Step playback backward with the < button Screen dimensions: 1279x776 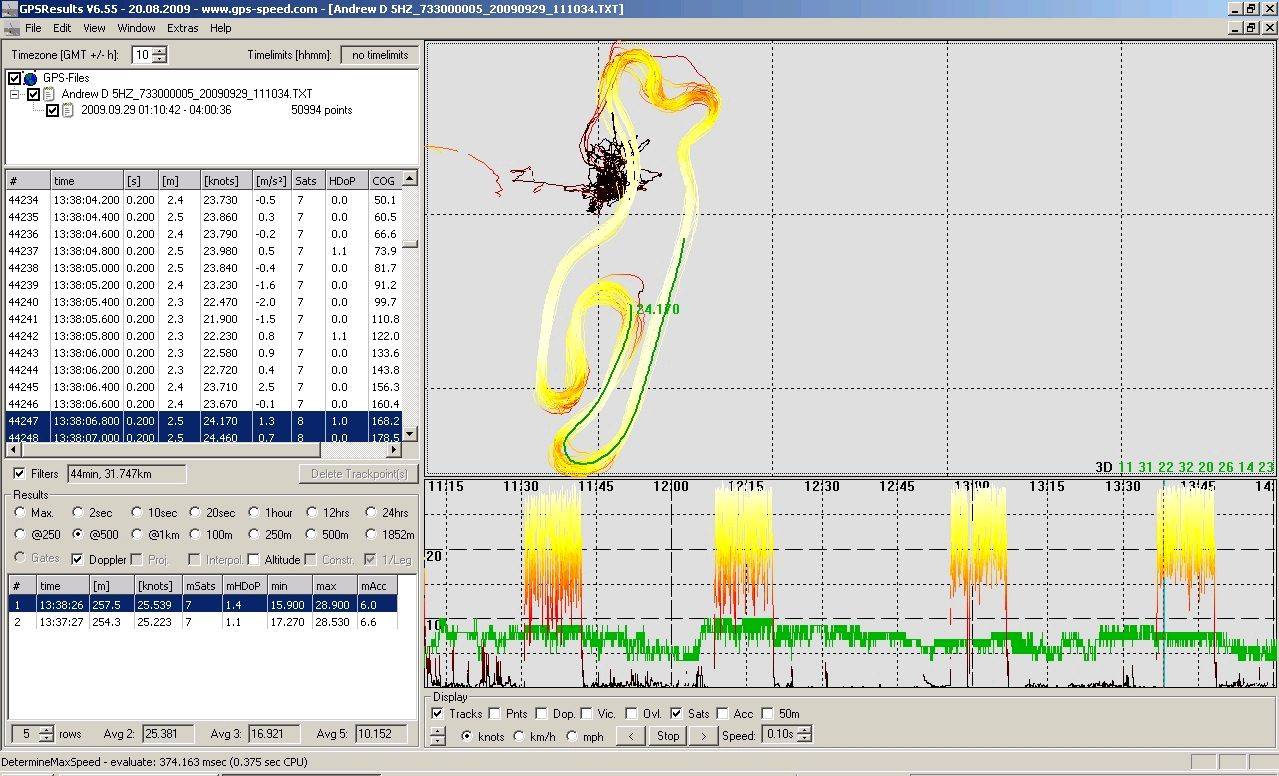coord(630,736)
